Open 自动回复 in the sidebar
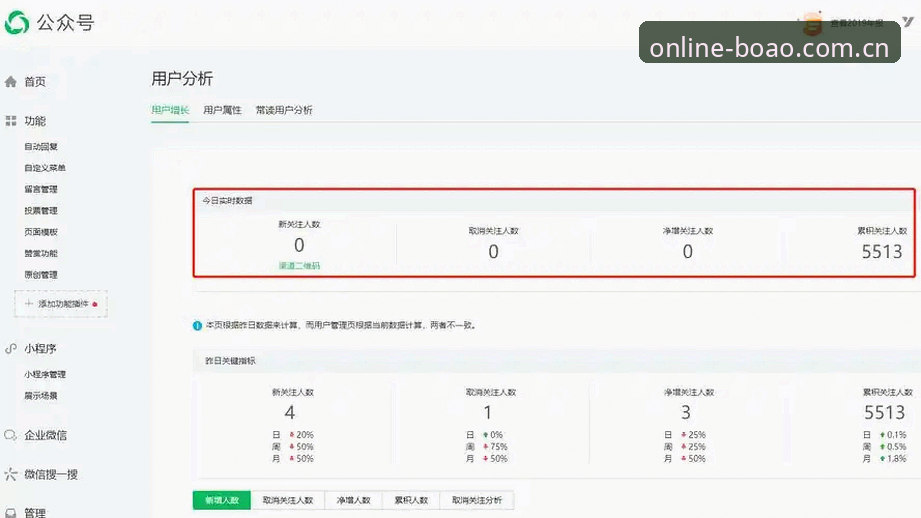 tap(41, 146)
